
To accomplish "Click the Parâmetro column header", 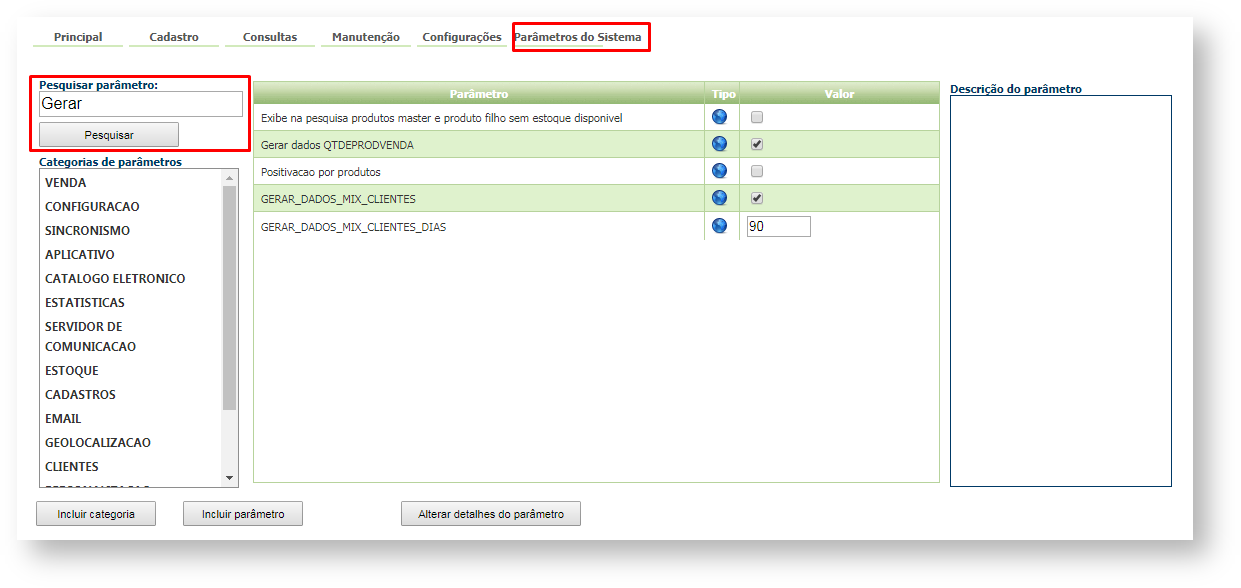I will click(479, 94).
